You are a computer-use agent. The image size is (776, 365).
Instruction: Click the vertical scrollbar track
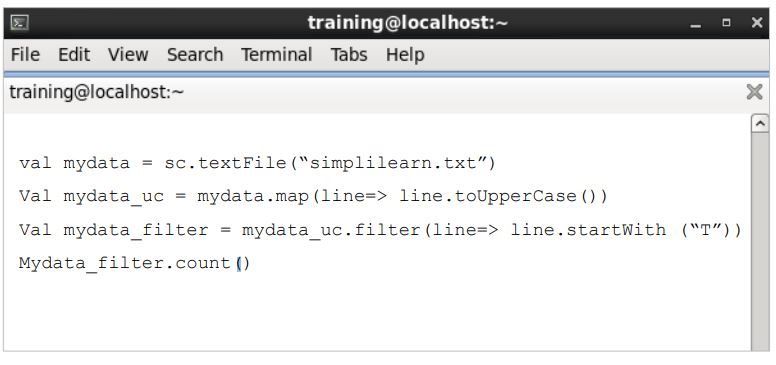(760, 241)
